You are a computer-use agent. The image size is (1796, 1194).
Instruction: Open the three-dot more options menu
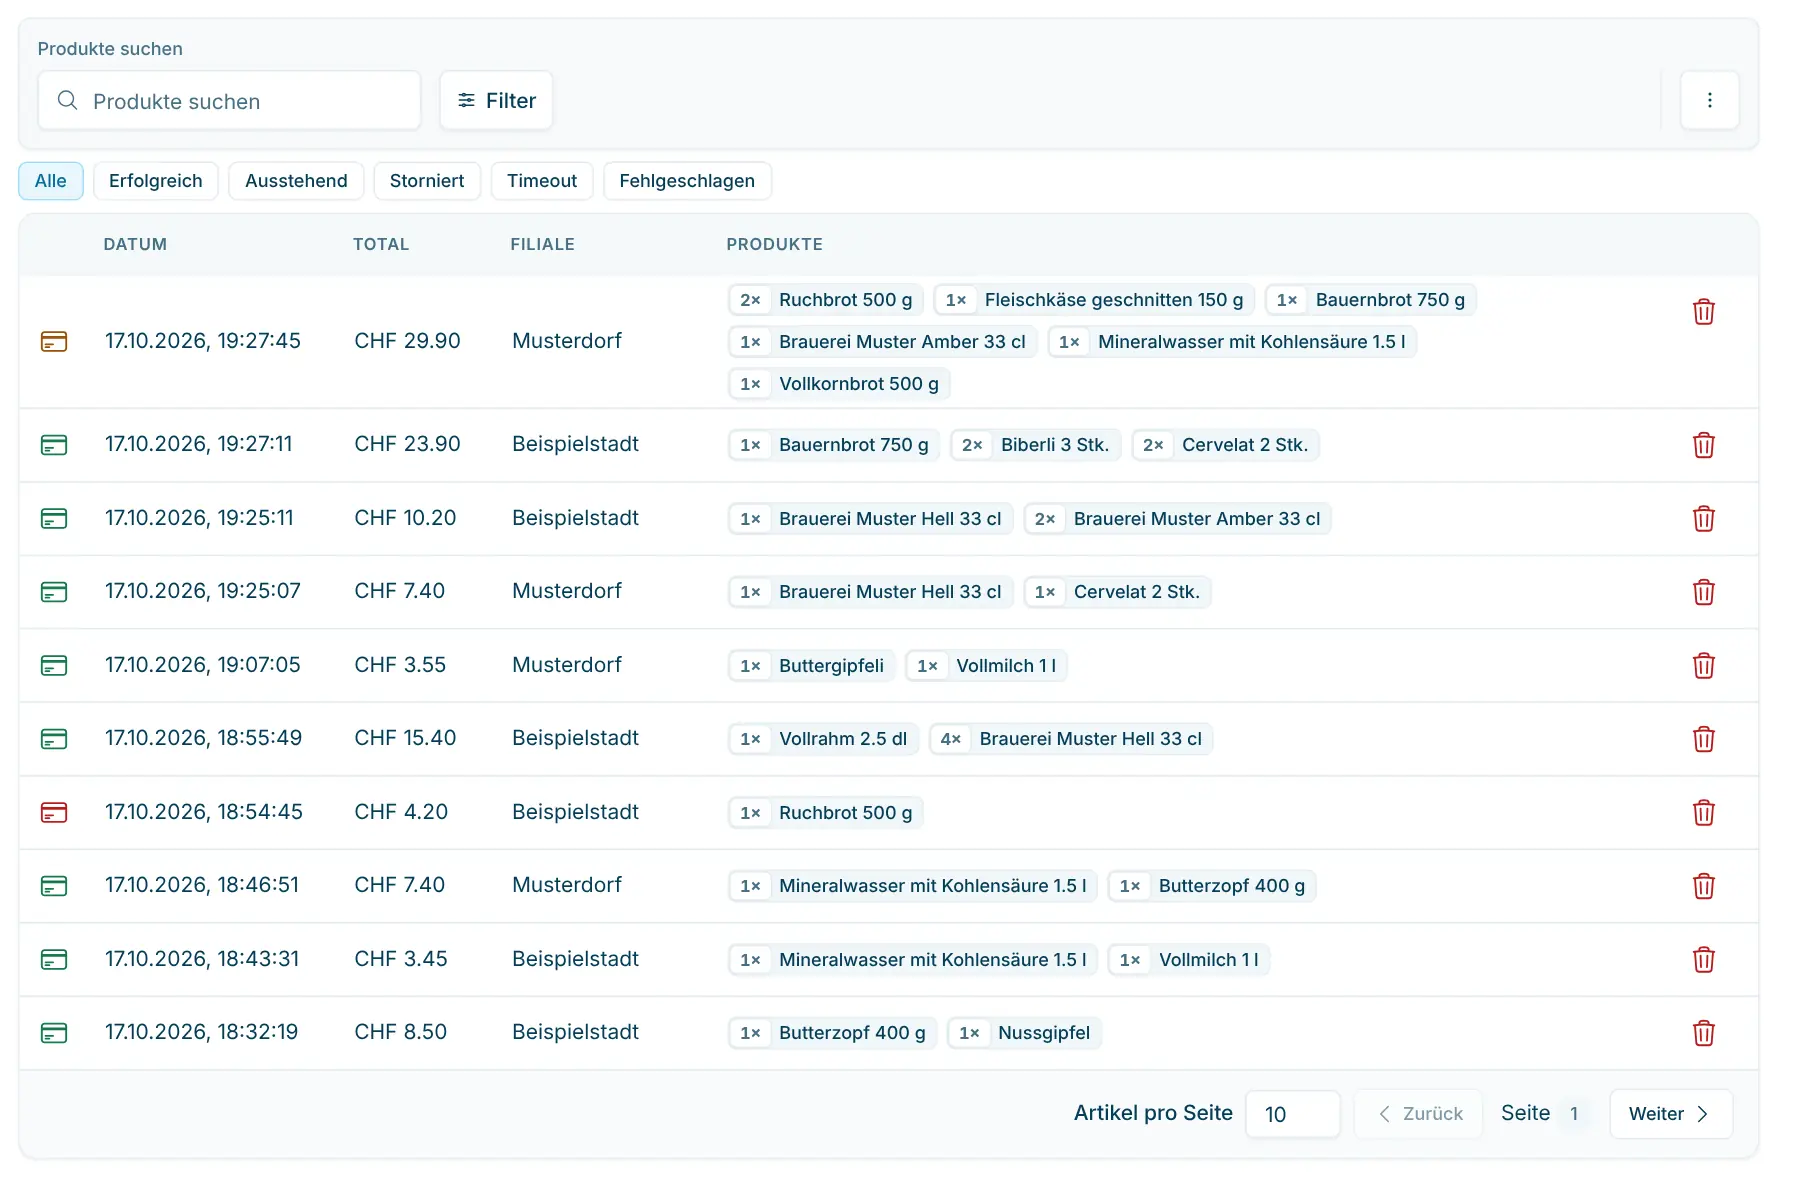[x=1709, y=100]
